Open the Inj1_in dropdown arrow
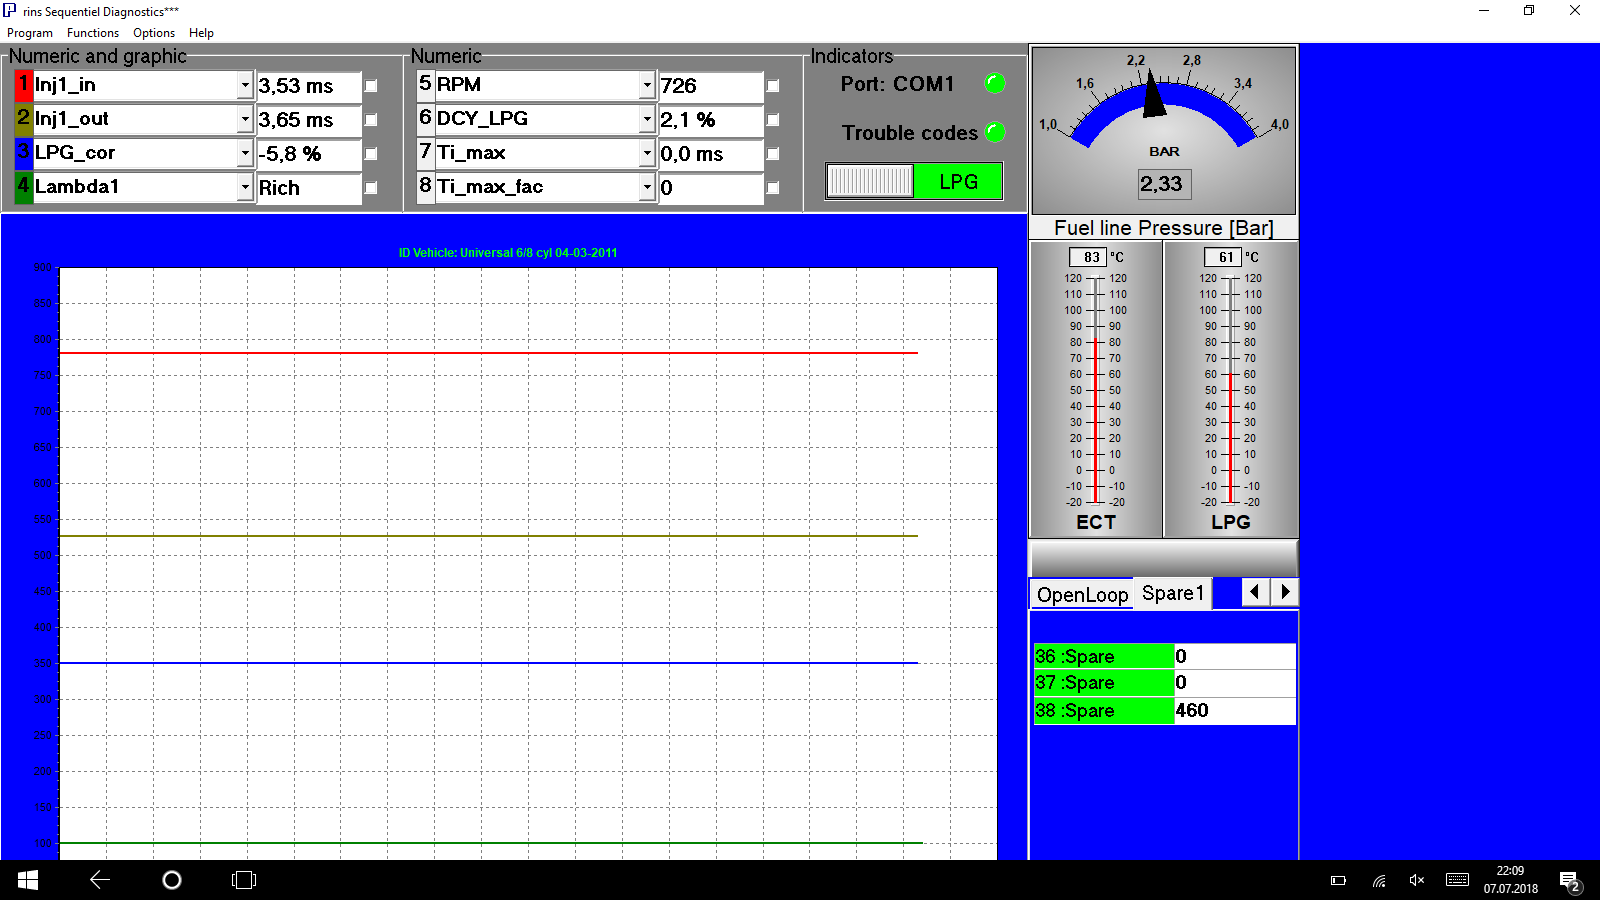The height and width of the screenshot is (900, 1600). coord(245,85)
